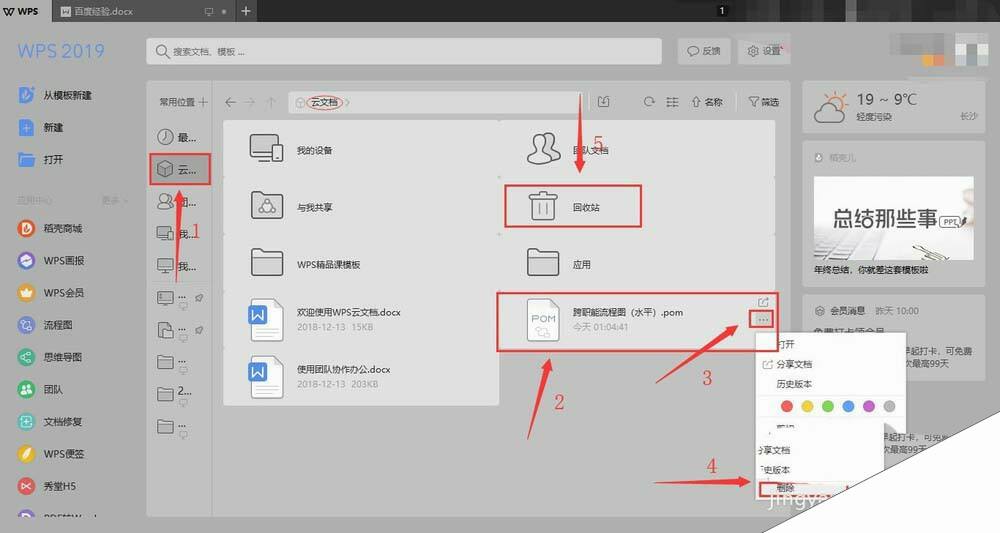Go up one folder level
This screenshot has height=533, width=1000.
(271, 102)
